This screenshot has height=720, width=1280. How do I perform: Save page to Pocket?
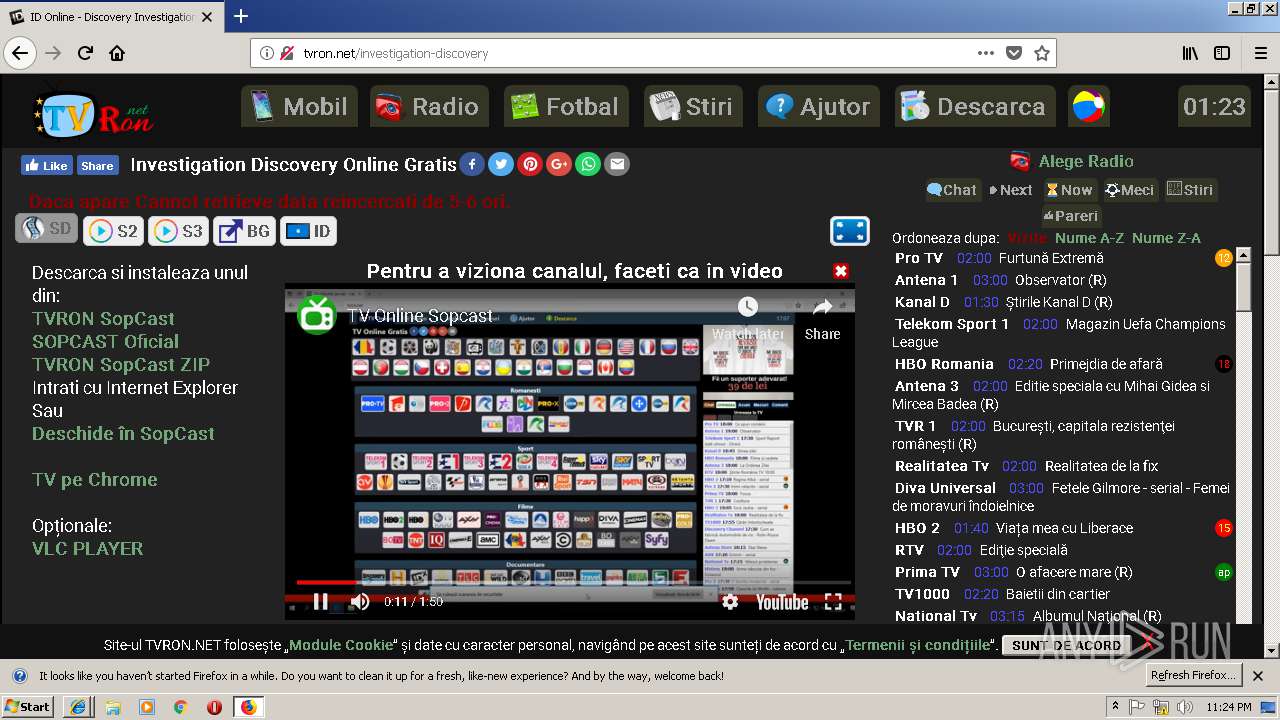coord(1014,53)
